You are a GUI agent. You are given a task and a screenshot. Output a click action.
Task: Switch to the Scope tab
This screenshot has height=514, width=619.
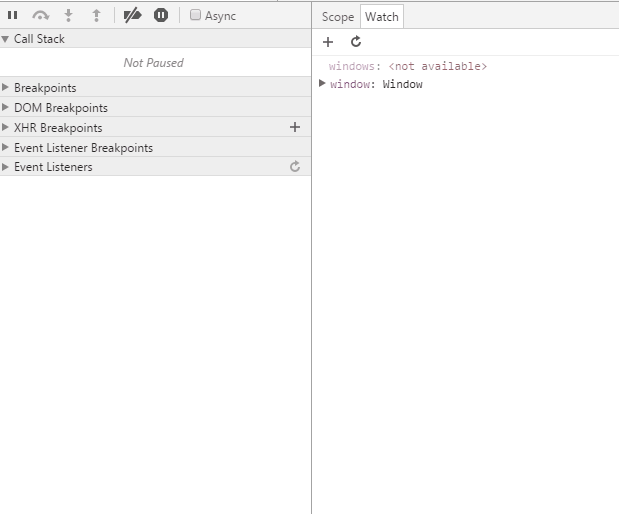click(x=338, y=17)
